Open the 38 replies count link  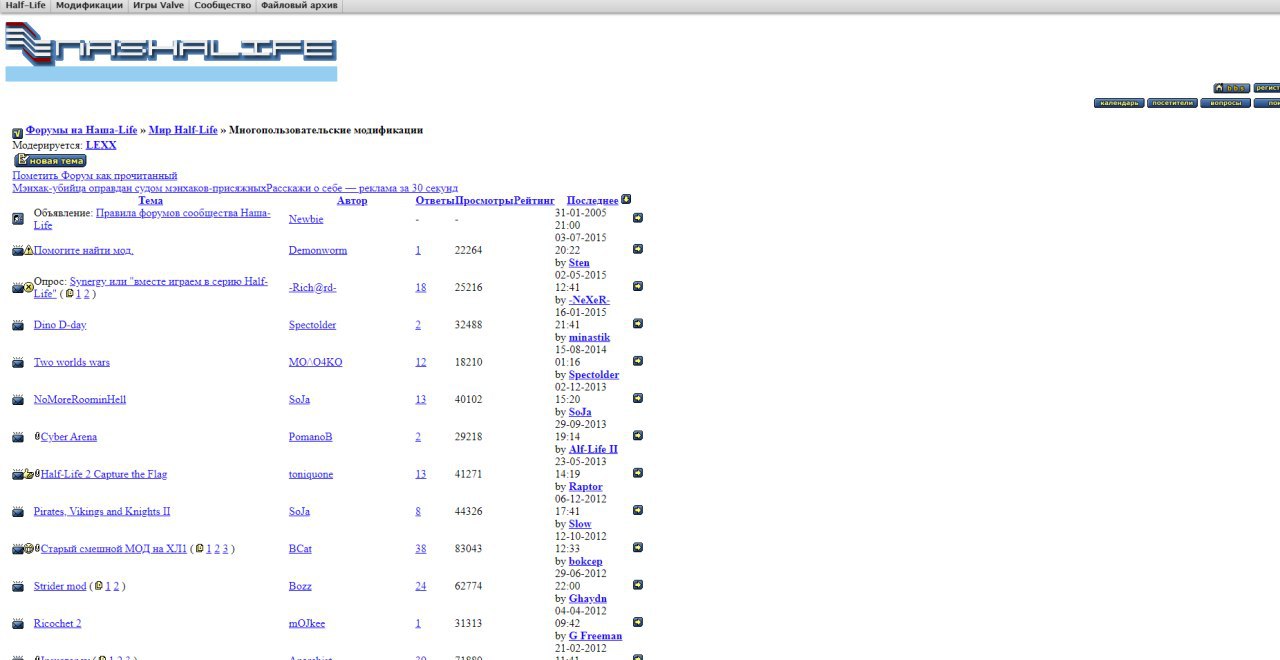tap(421, 549)
